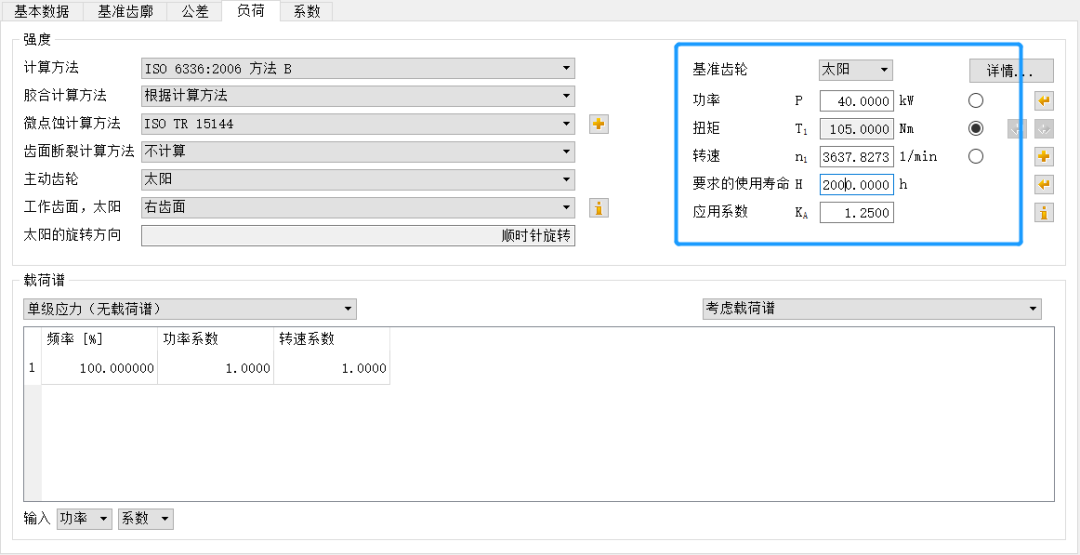Open 胶合计算方法 dropdown

pyautogui.click(x=357, y=96)
